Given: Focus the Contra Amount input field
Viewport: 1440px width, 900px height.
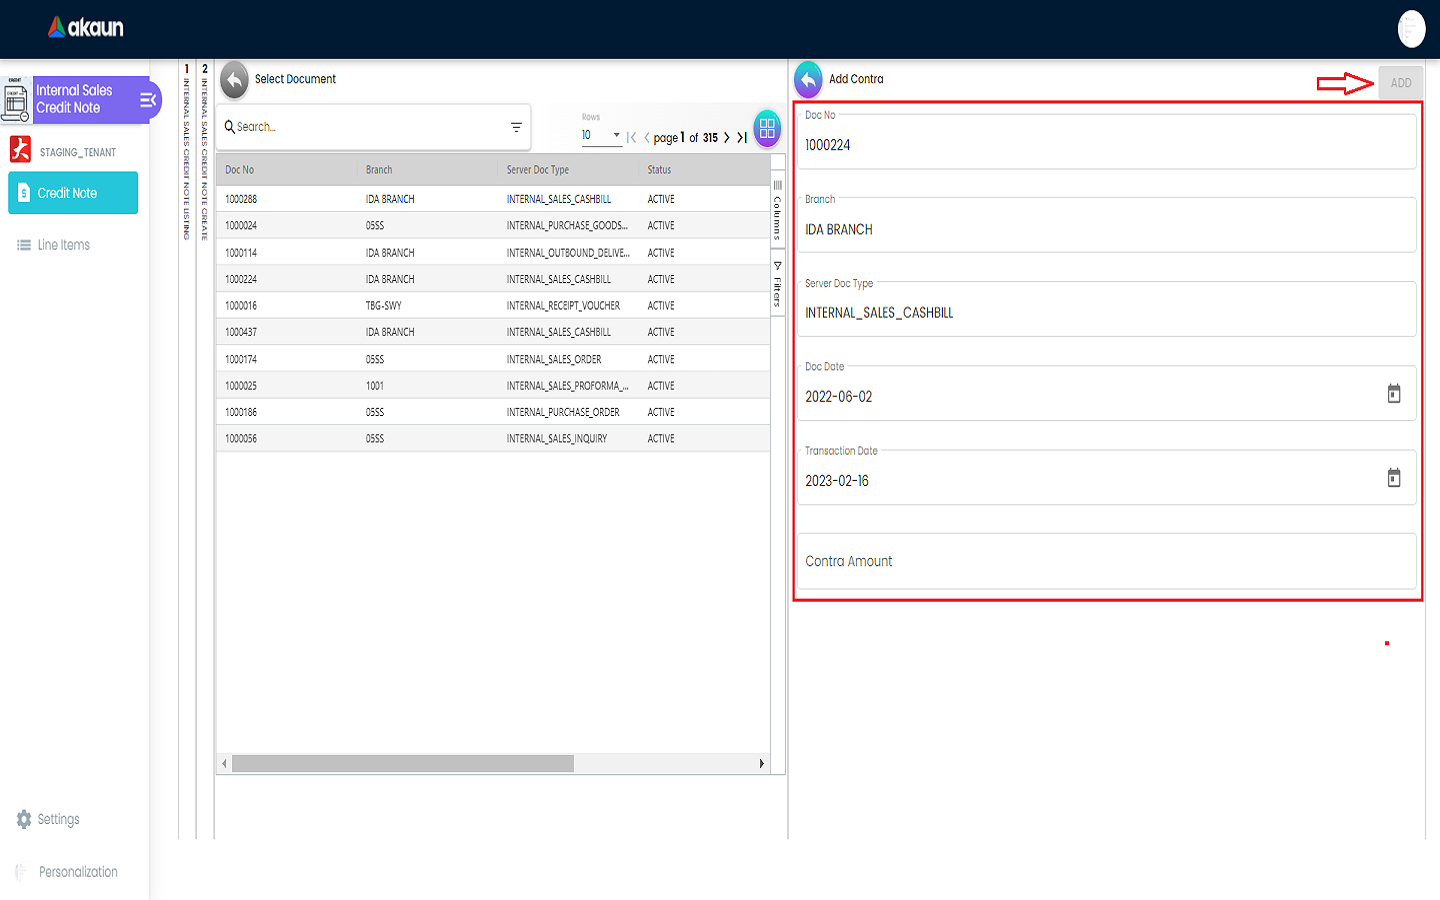Looking at the screenshot, I should tap(1106, 562).
